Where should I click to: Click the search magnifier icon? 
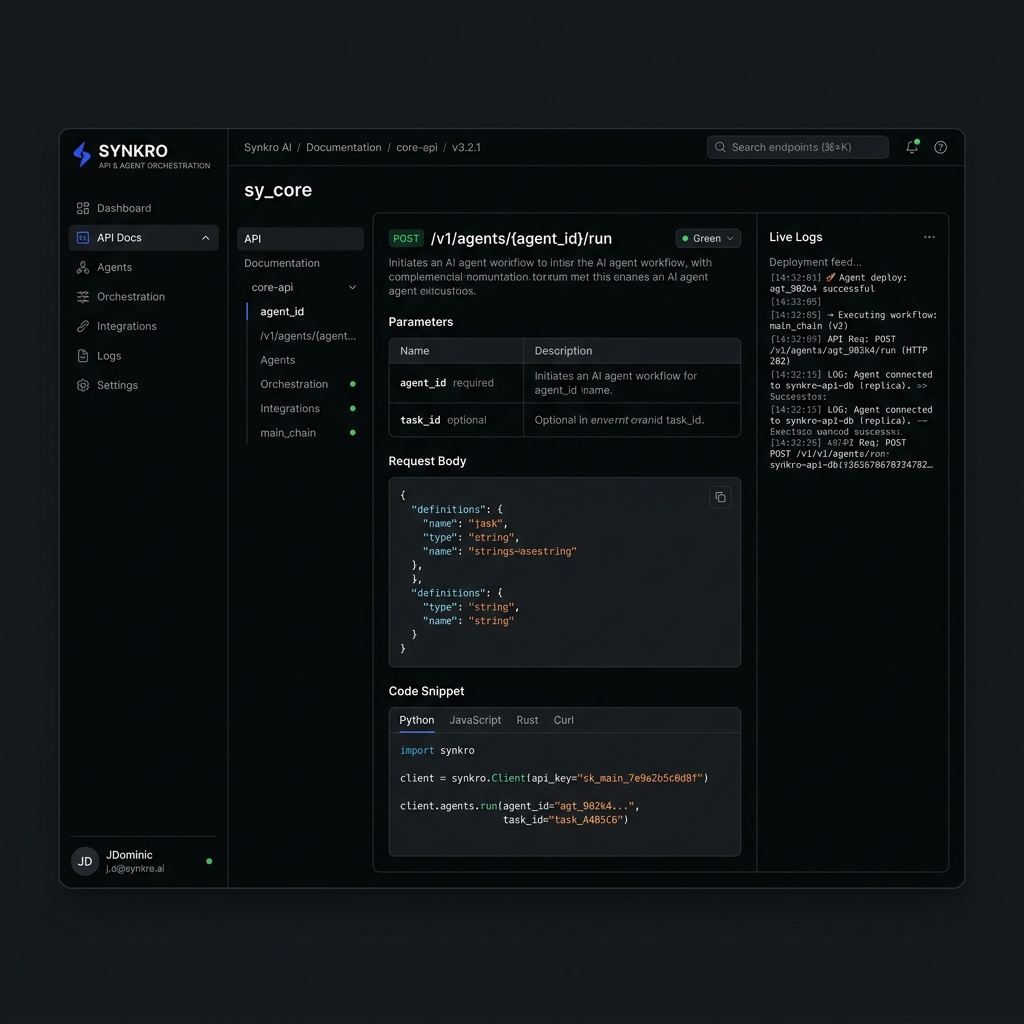click(720, 148)
